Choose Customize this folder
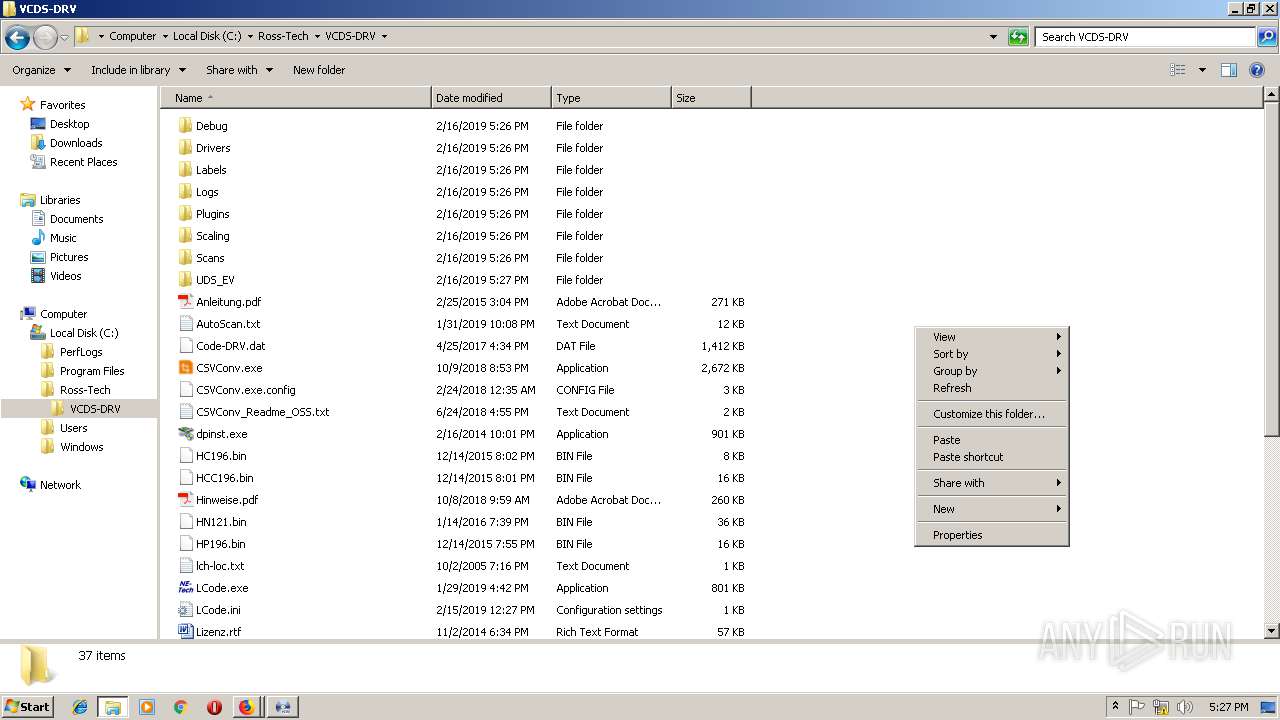 [x=992, y=414]
